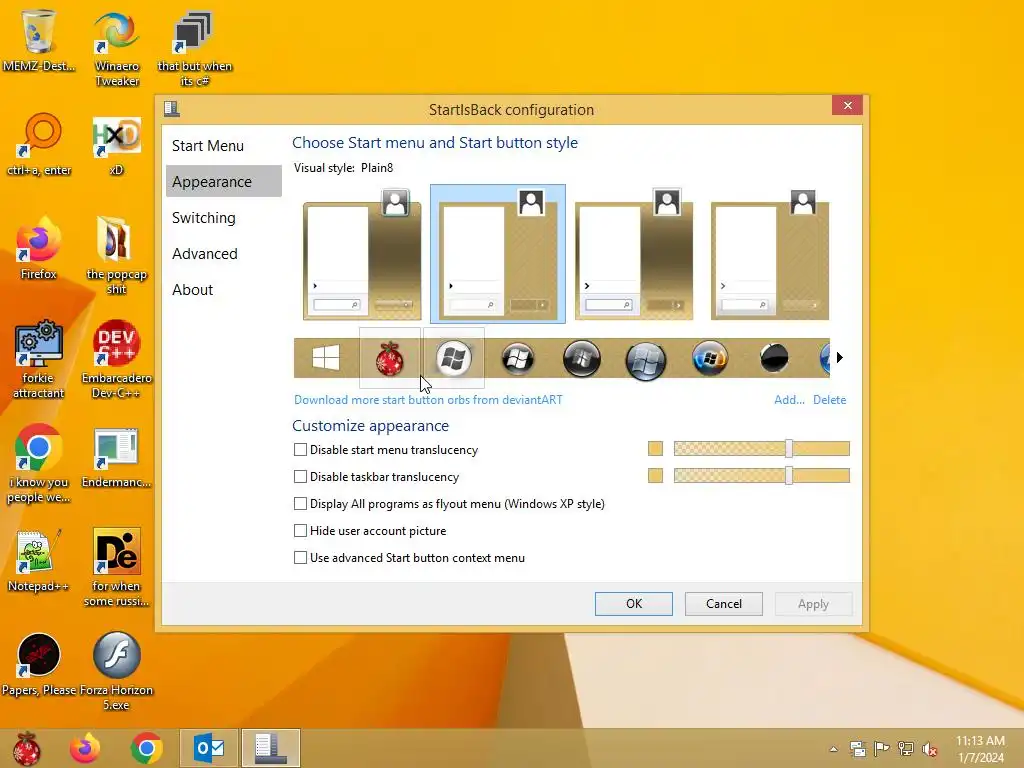Screen dimensions: 1024x768
Task: Show more orbs with the right arrow
Action: coord(840,357)
